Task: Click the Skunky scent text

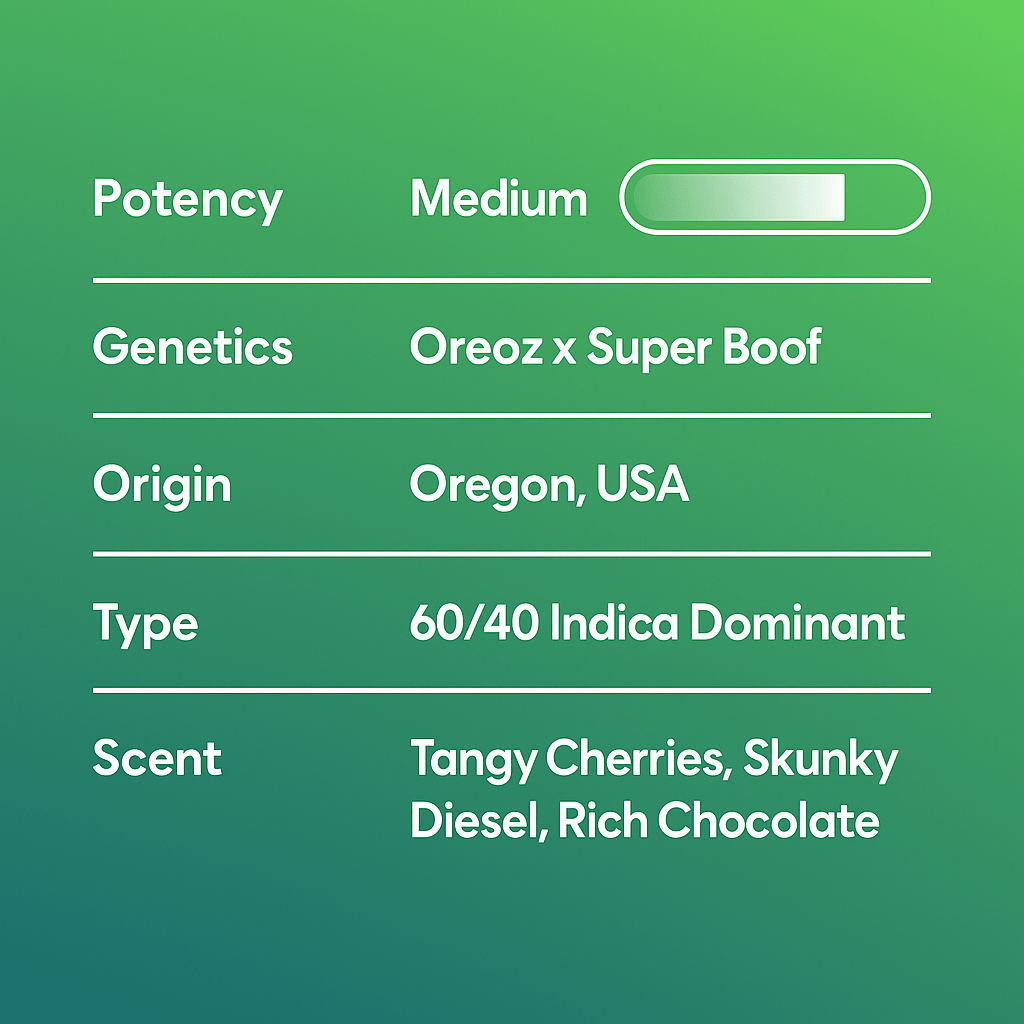Action: pyautogui.click(x=820, y=760)
